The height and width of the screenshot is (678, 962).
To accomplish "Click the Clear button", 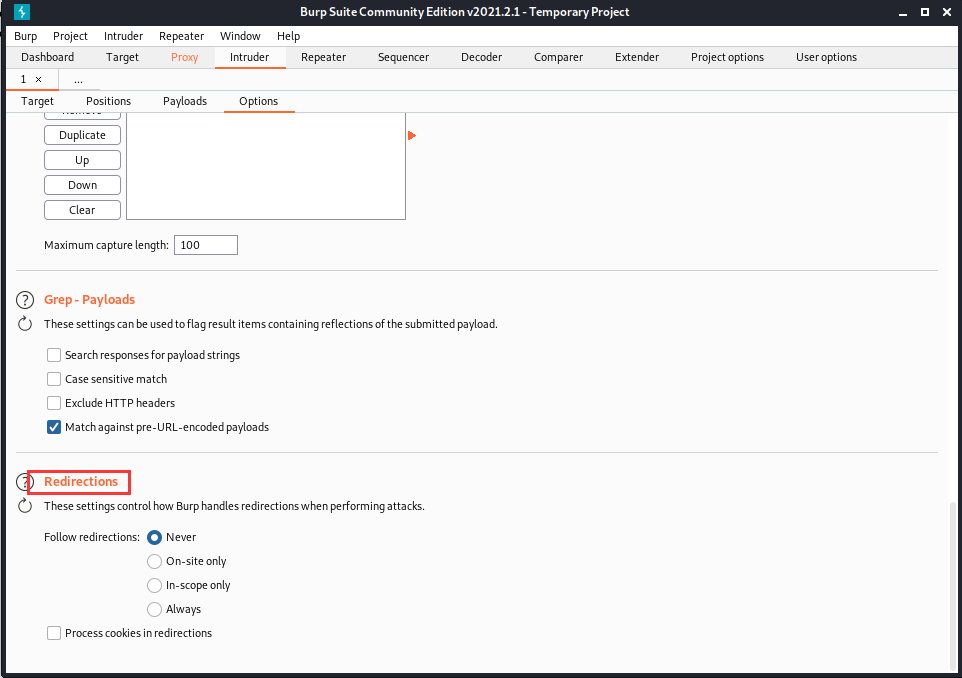I will [x=82, y=210].
